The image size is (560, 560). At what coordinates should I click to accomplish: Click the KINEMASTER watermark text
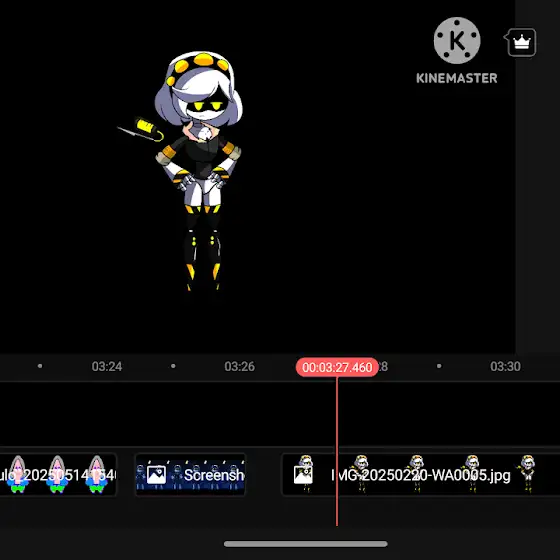[457, 78]
